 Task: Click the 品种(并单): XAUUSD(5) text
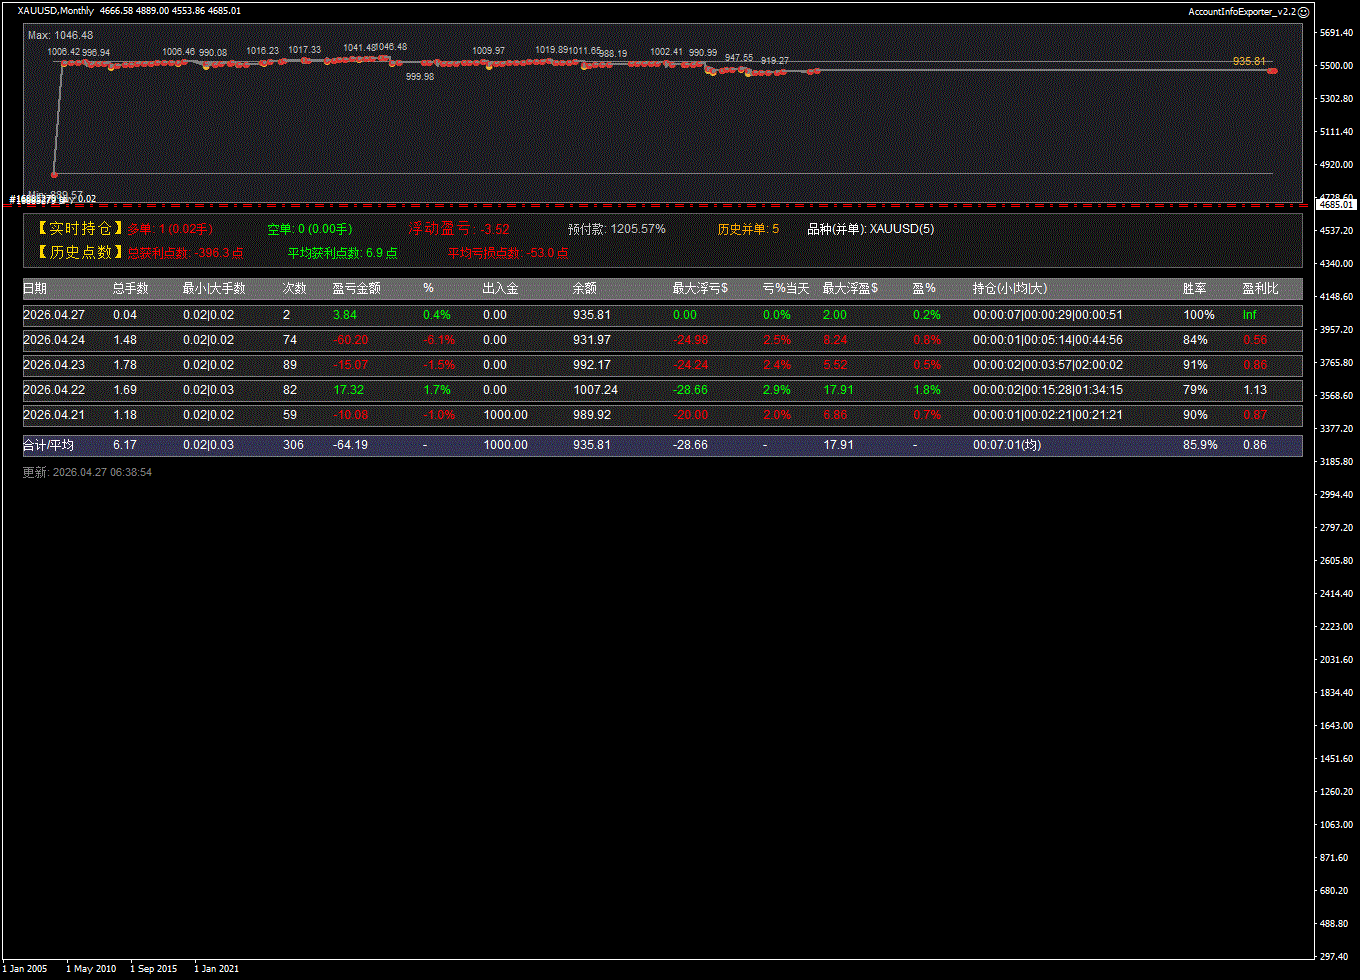click(x=870, y=229)
